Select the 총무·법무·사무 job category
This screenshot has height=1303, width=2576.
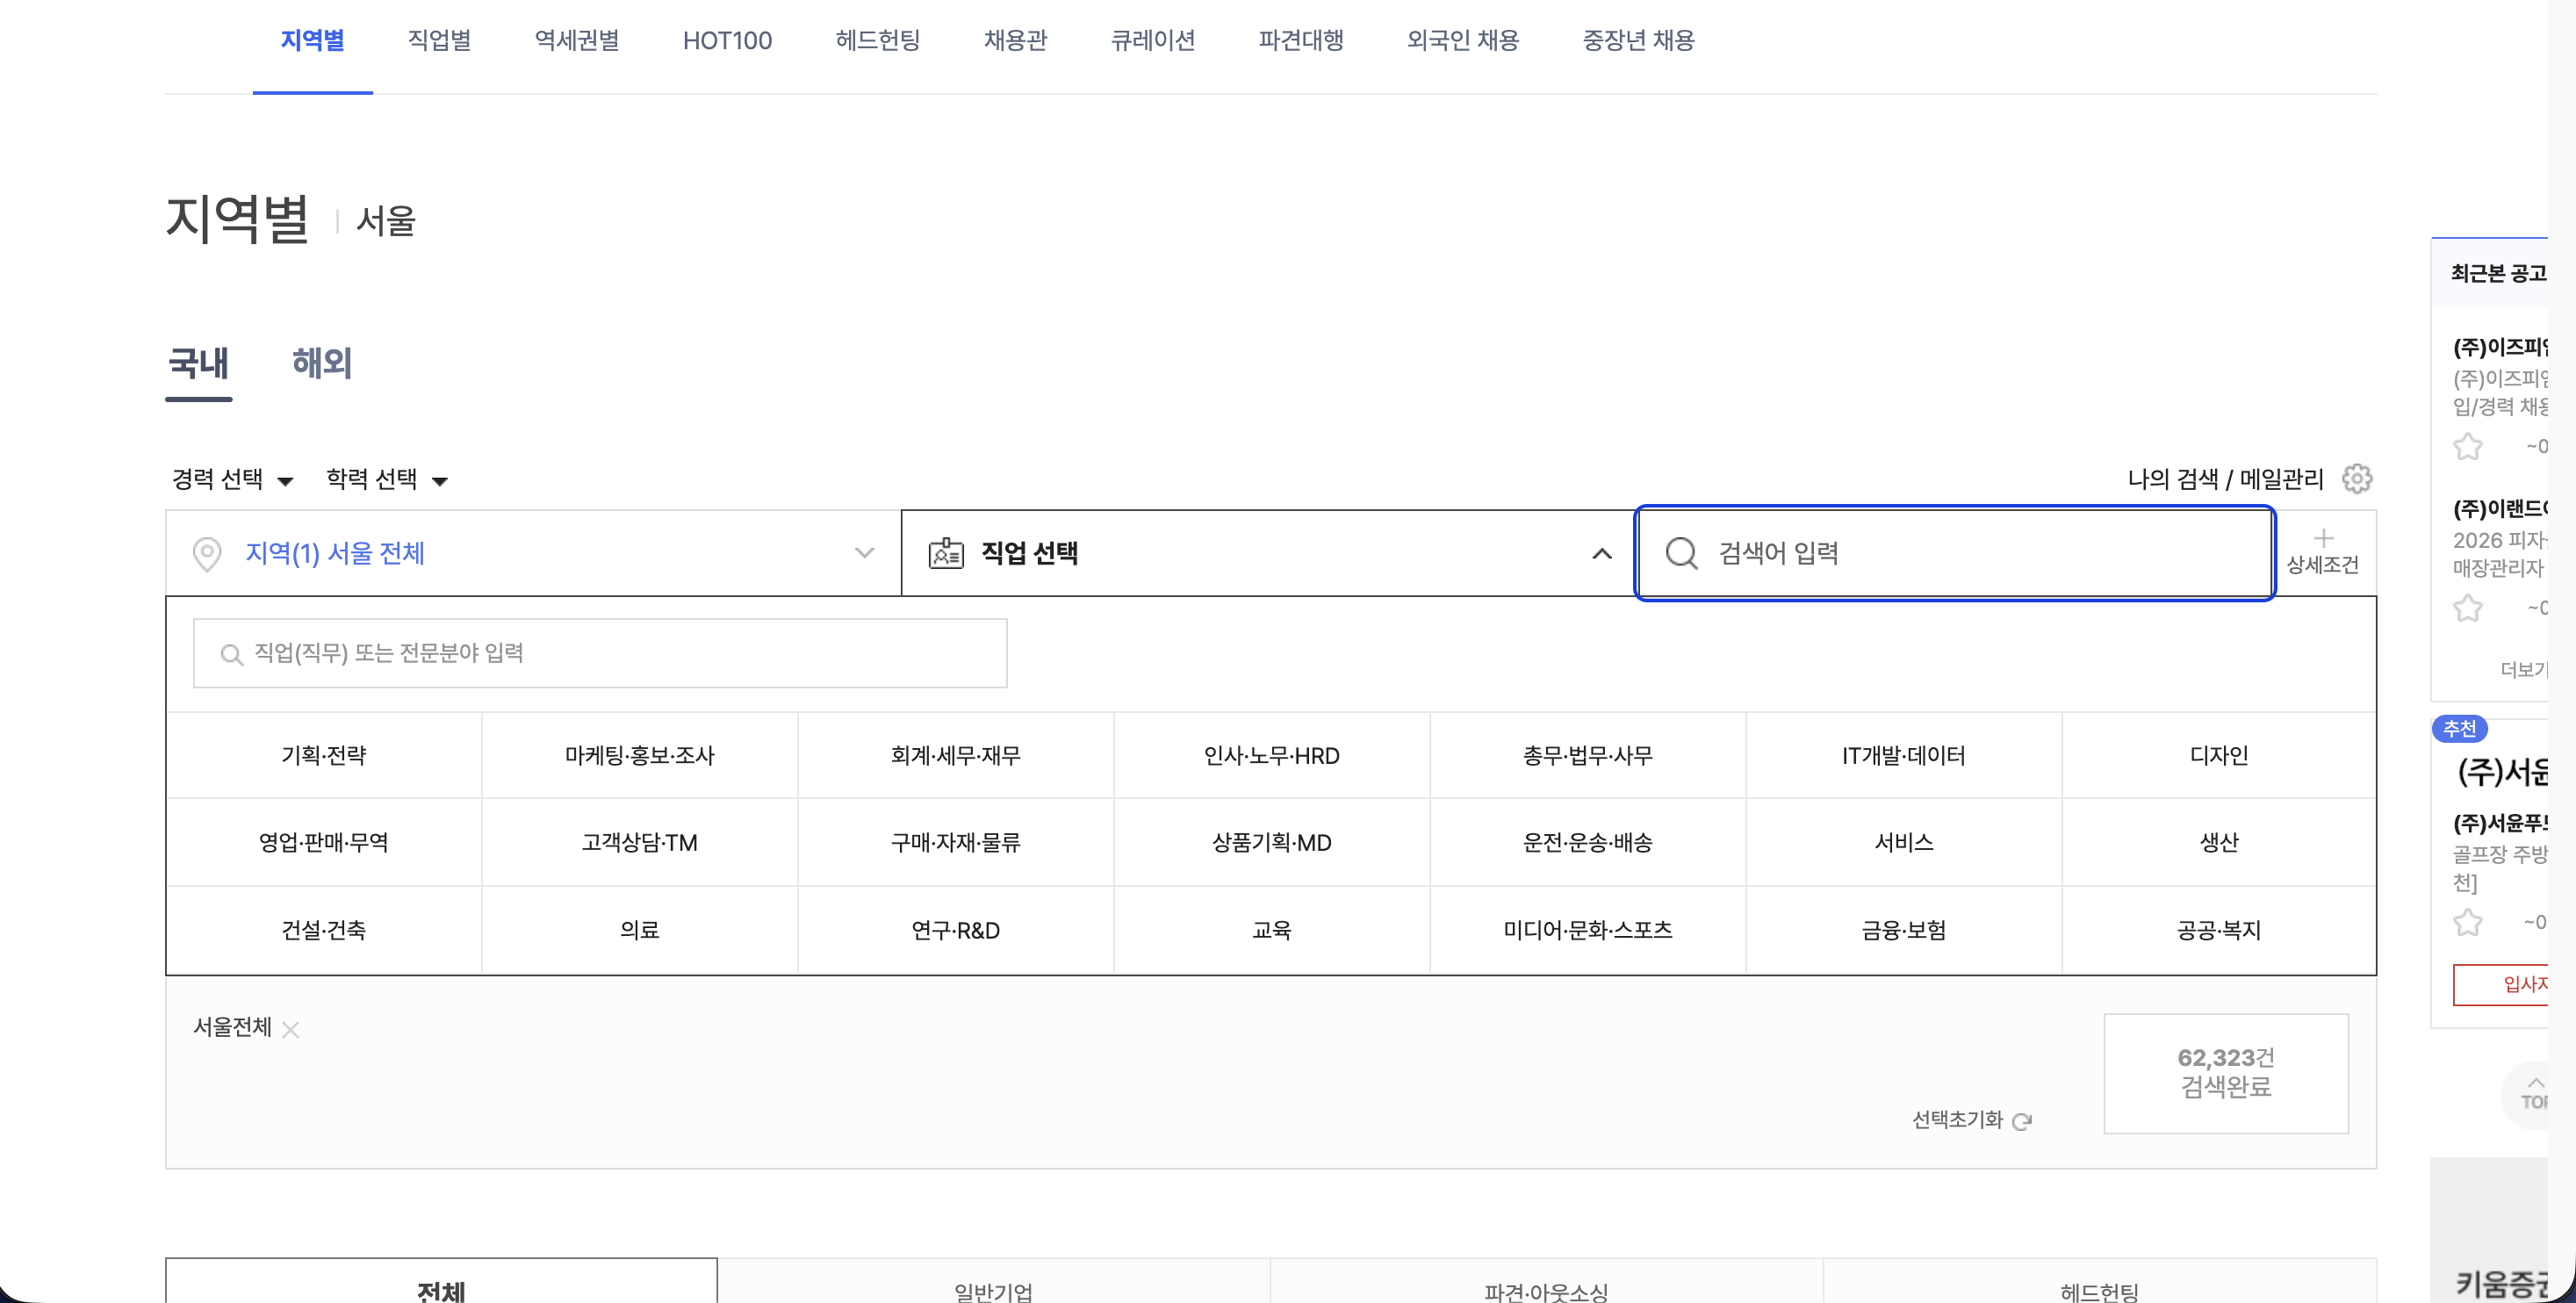click(1587, 756)
